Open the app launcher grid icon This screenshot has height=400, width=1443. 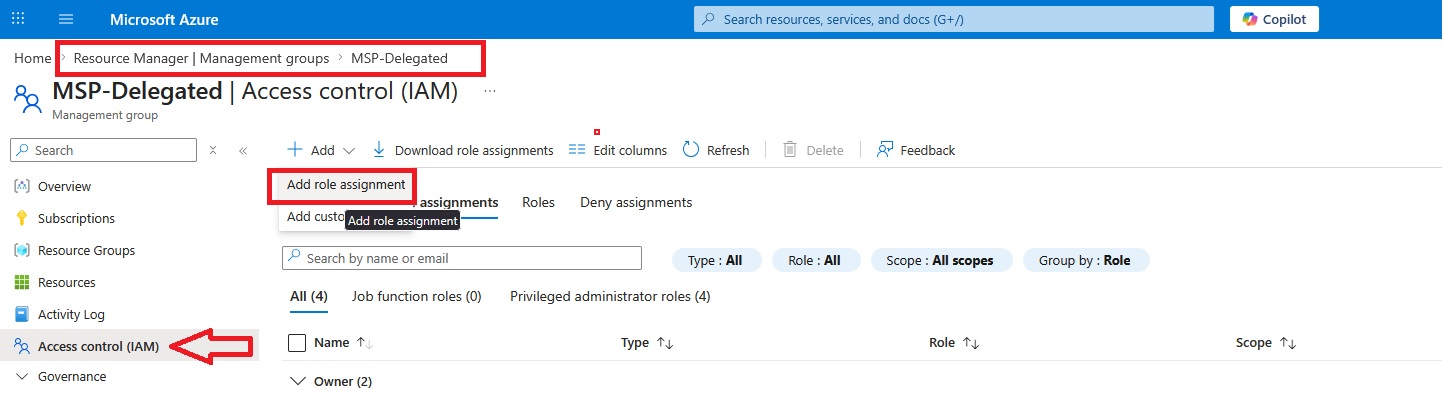(x=20, y=19)
